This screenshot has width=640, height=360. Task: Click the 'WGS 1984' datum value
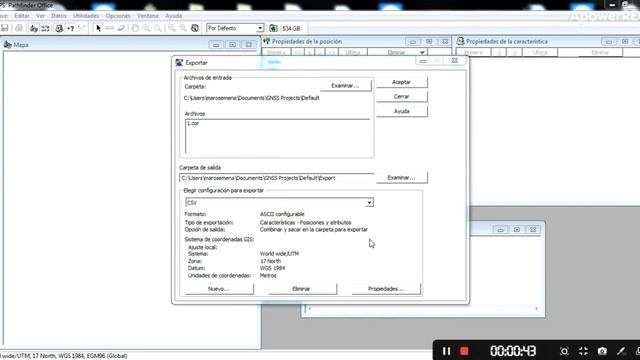[x=273, y=268]
